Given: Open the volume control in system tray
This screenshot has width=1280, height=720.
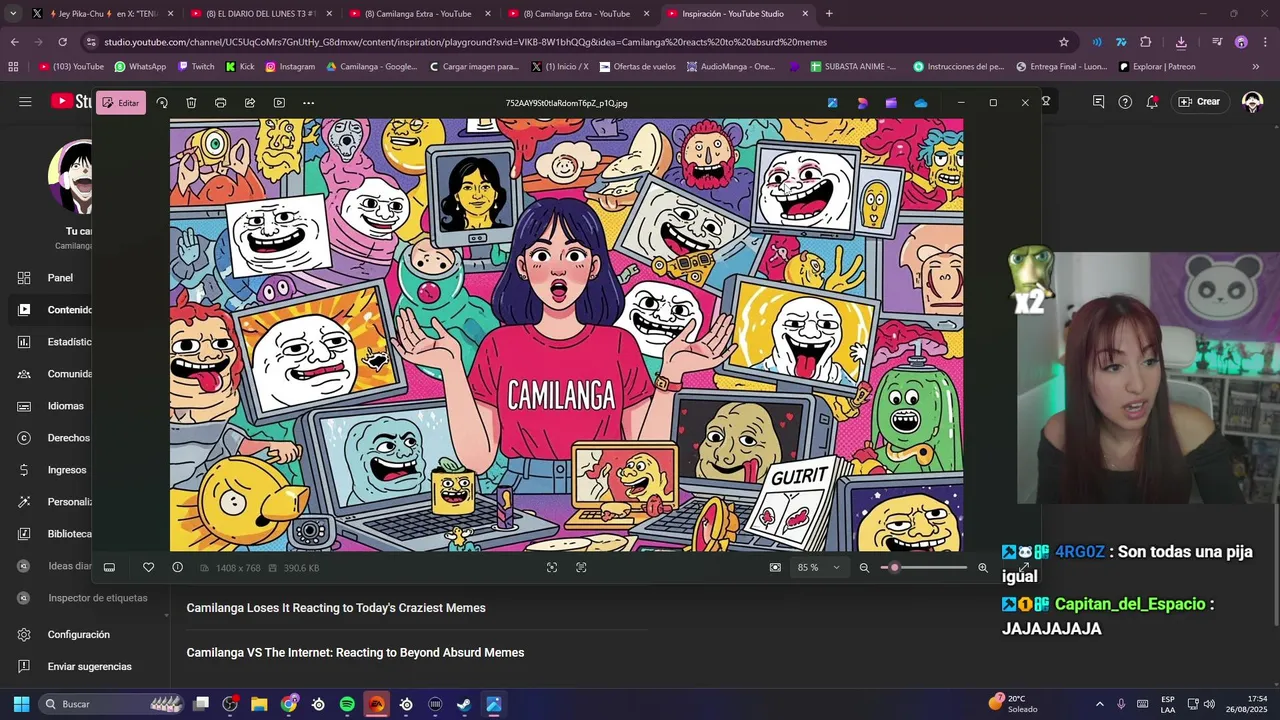Looking at the screenshot, I should (1209, 704).
